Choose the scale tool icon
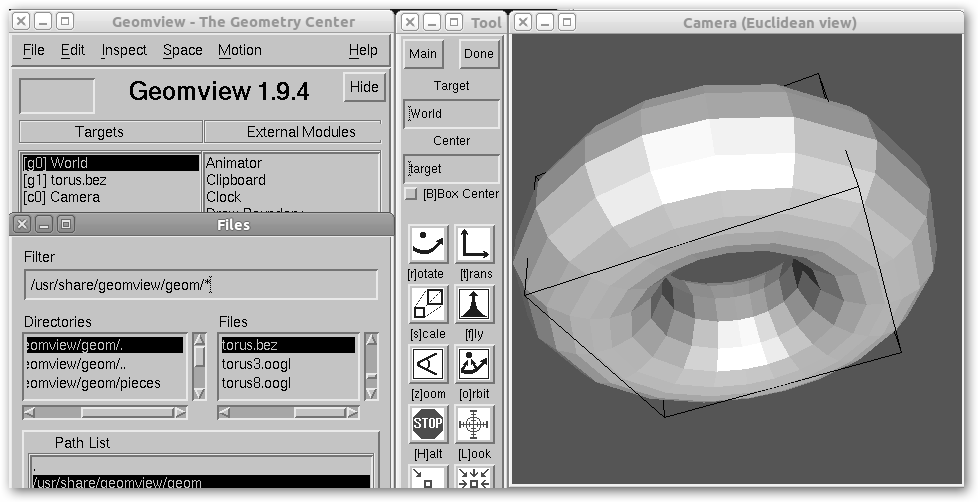978x502 pixels. coord(428,304)
